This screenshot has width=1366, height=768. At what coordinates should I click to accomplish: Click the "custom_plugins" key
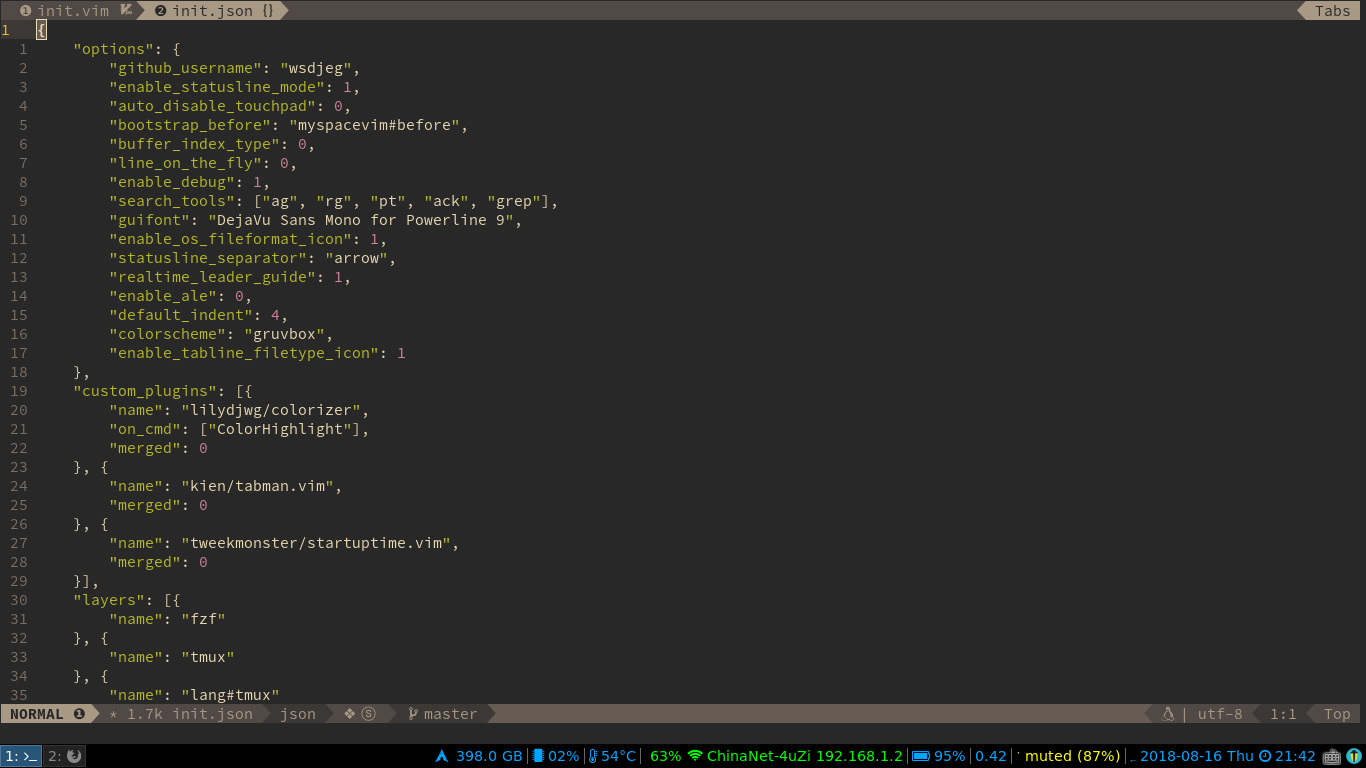tap(145, 391)
